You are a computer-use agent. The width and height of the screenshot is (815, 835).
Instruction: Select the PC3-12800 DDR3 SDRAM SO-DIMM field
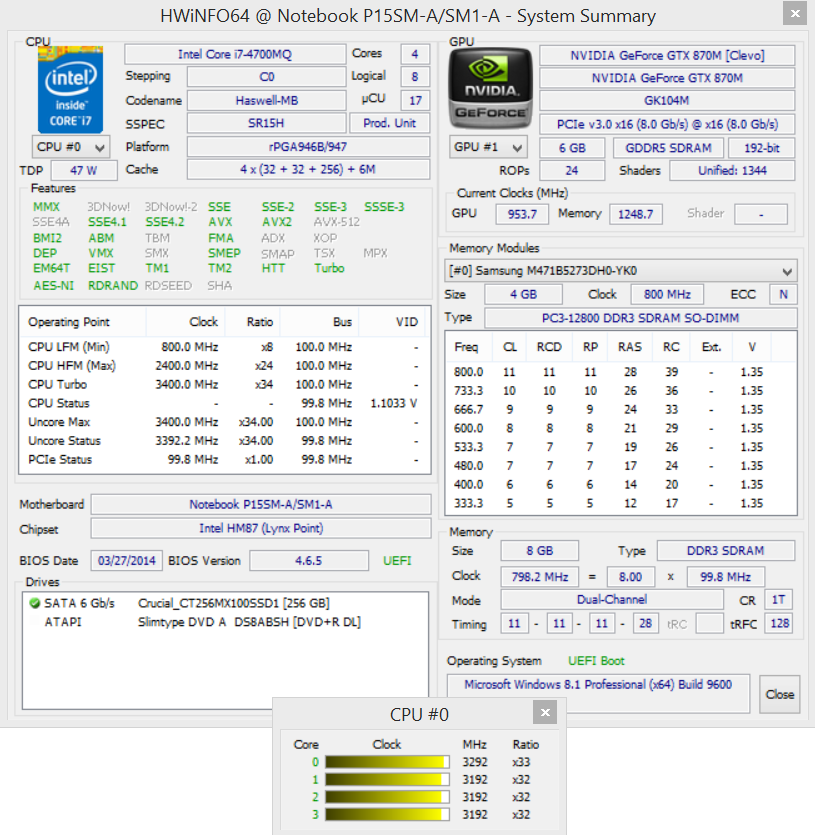click(x=641, y=318)
